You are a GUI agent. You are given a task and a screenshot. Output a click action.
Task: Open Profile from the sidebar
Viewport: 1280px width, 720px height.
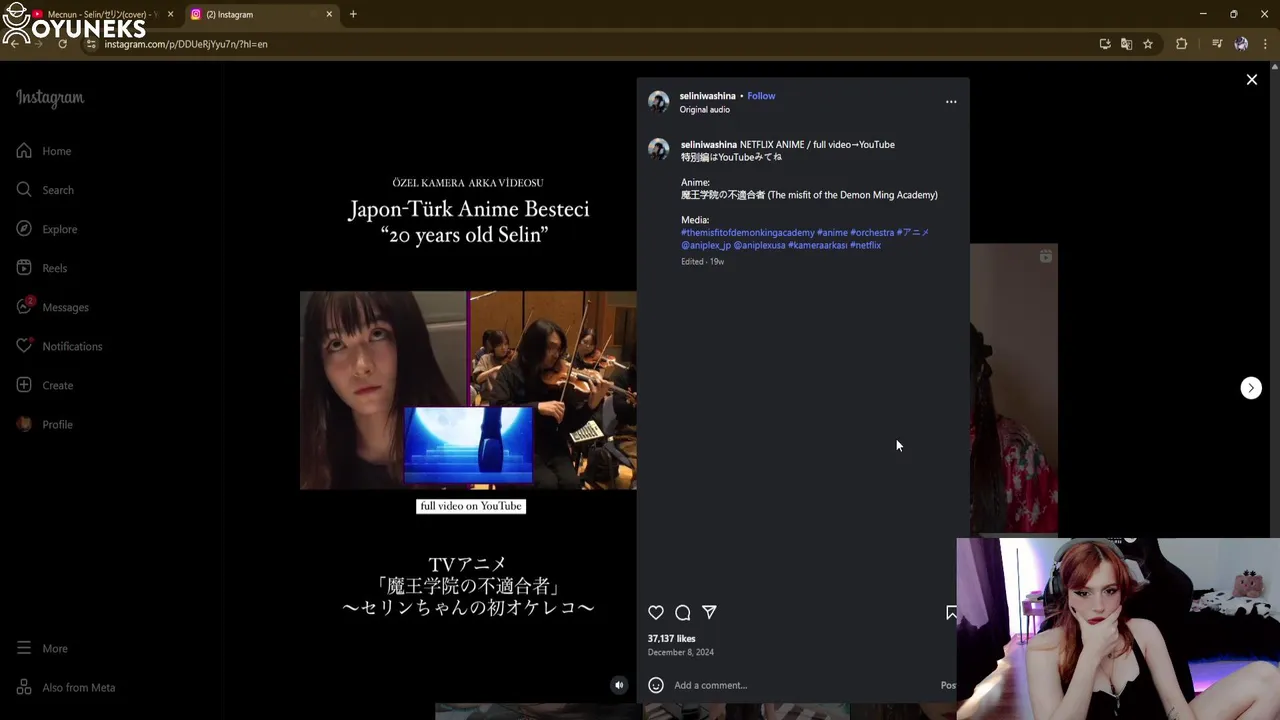(45, 424)
